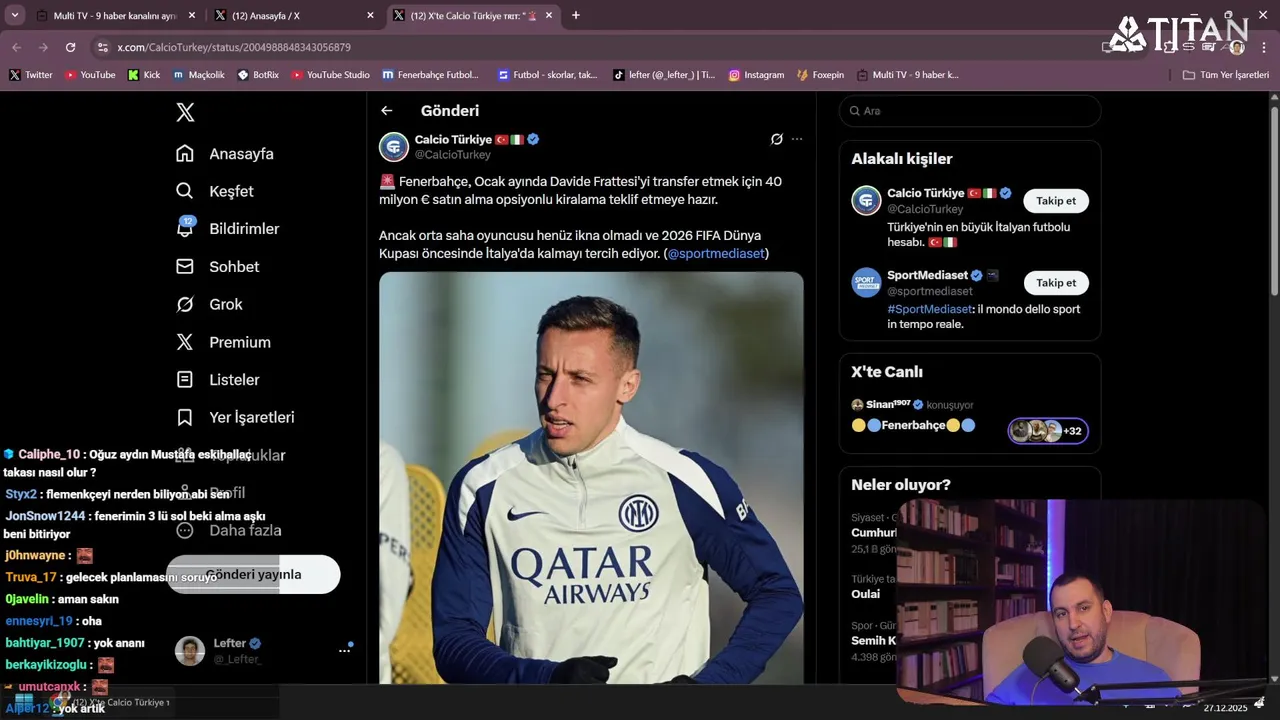Click Lefter profile avatar in sidebar

(x=190, y=650)
